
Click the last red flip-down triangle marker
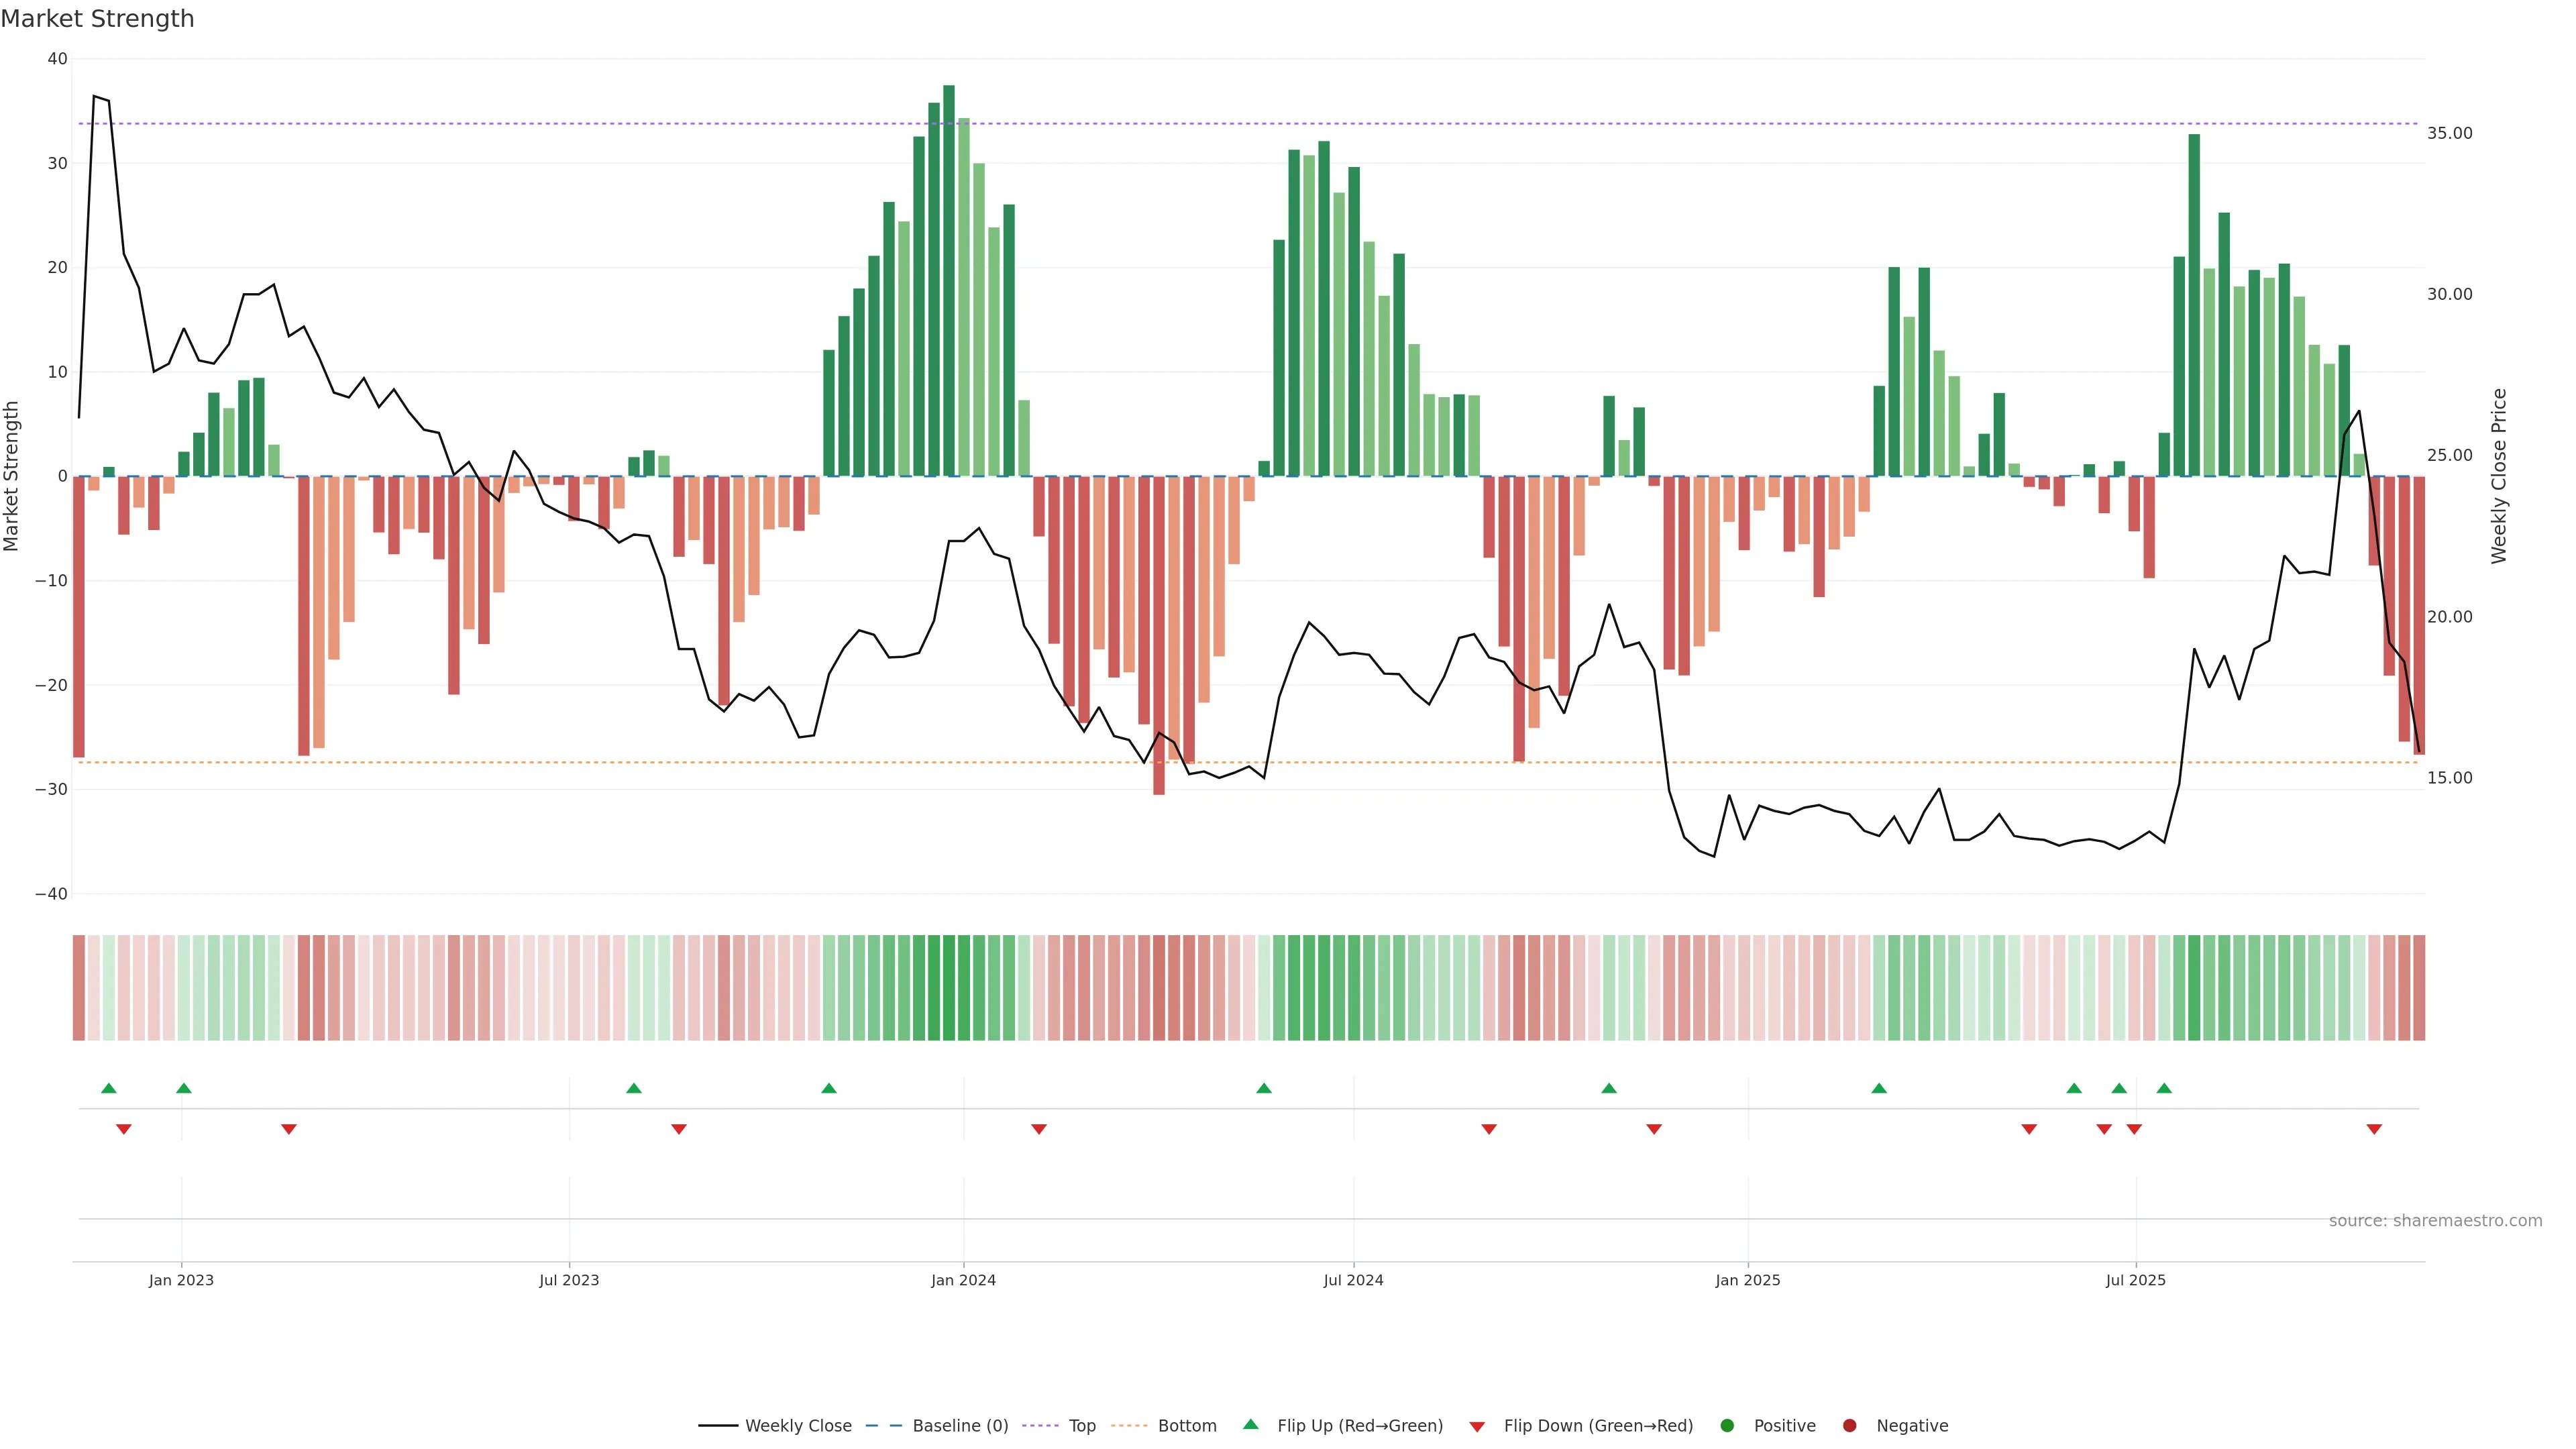2374,1129
